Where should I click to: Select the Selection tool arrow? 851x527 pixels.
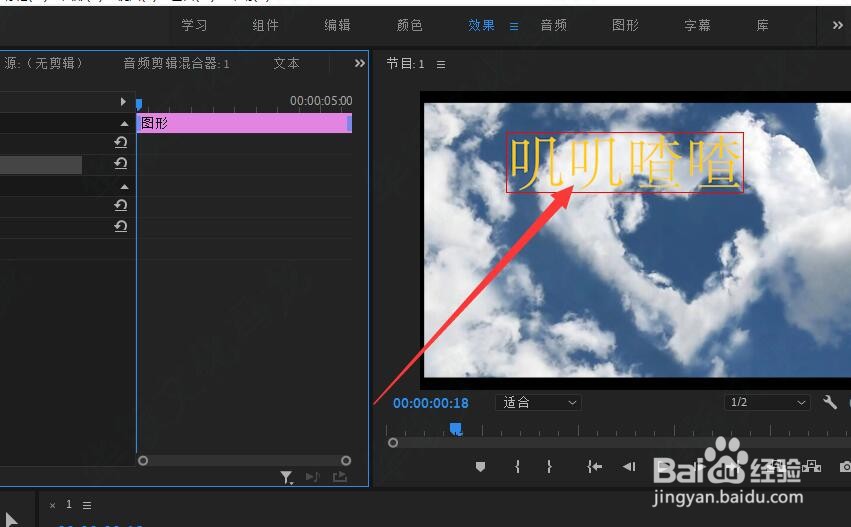point(11,520)
